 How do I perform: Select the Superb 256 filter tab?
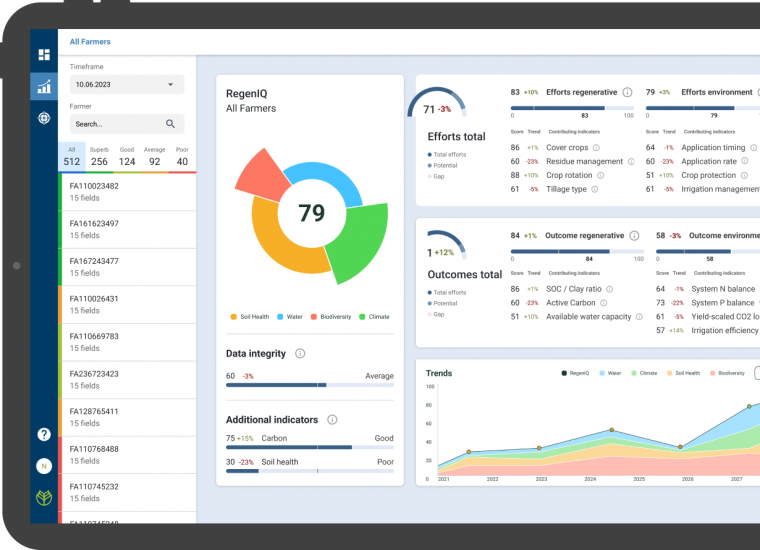coord(99,156)
